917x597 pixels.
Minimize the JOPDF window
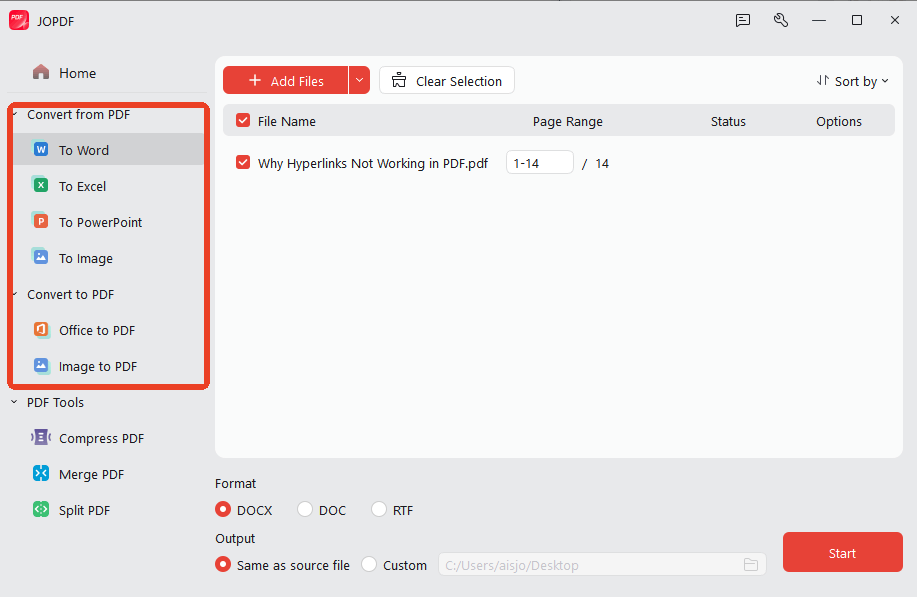coord(819,20)
